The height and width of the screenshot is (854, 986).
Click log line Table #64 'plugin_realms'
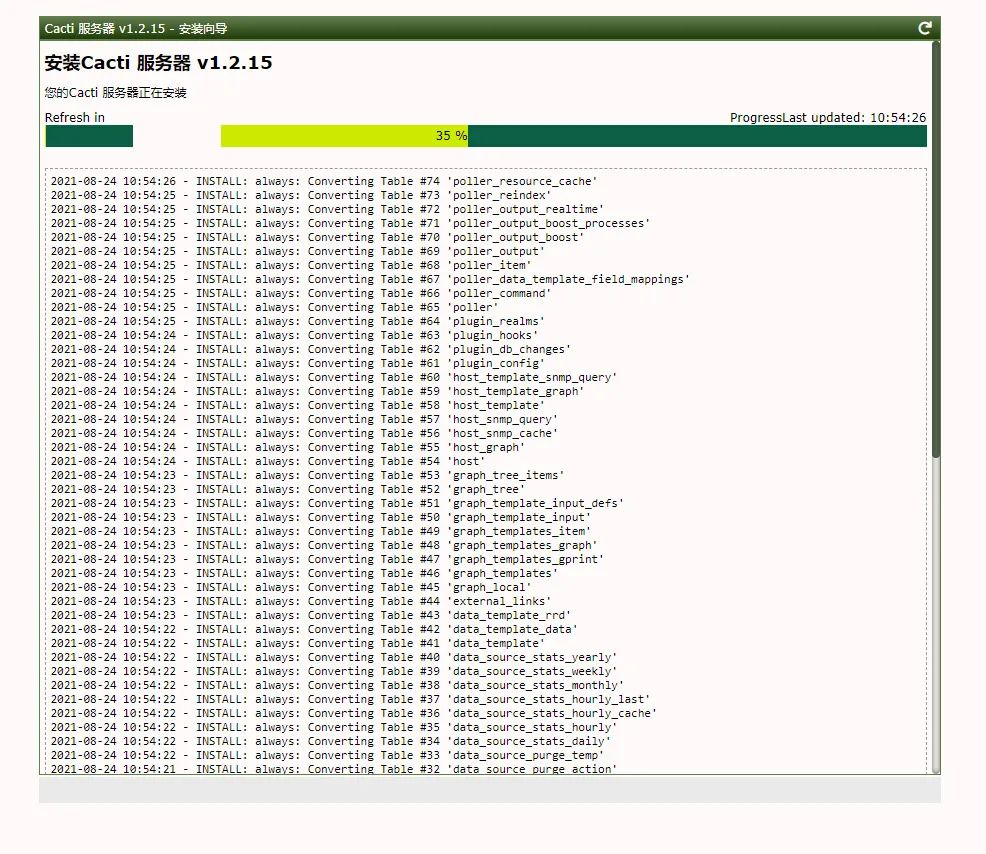point(297,321)
